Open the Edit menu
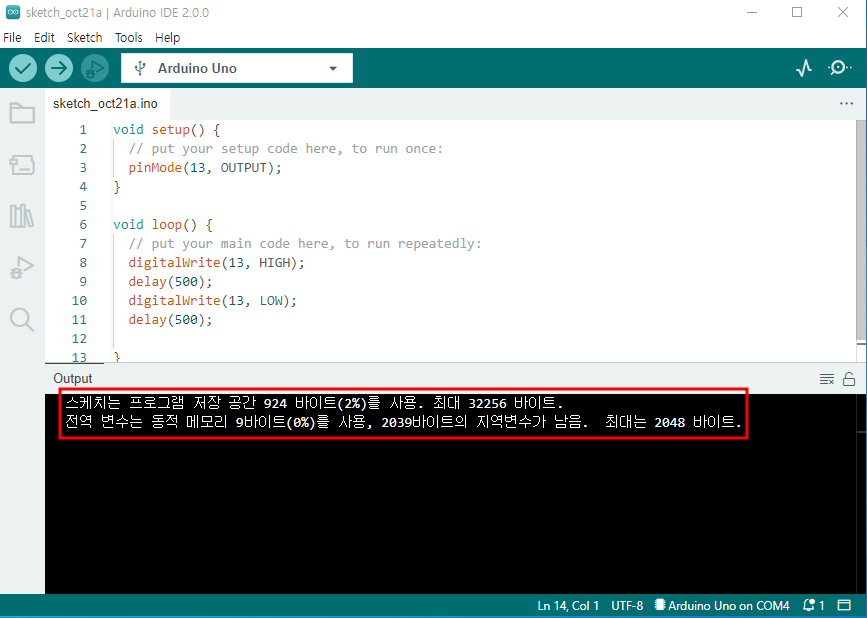The image size is (867, 618). pos(44,38)
